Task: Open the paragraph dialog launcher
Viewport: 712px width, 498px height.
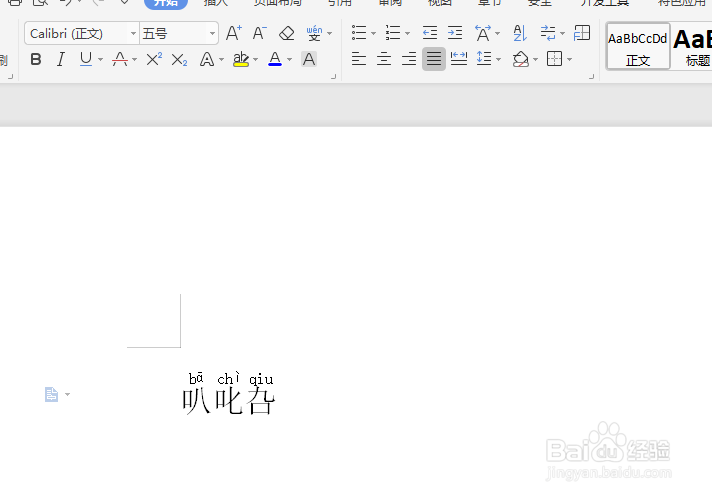Action: coord(592,77)
